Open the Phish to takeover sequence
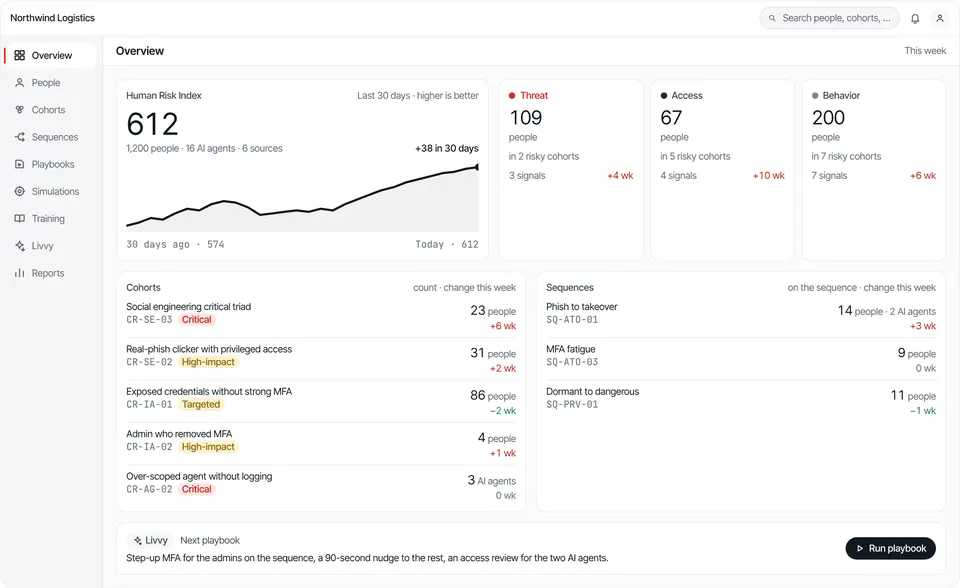Viewport: 960px width, 588px height. [741, 316]
